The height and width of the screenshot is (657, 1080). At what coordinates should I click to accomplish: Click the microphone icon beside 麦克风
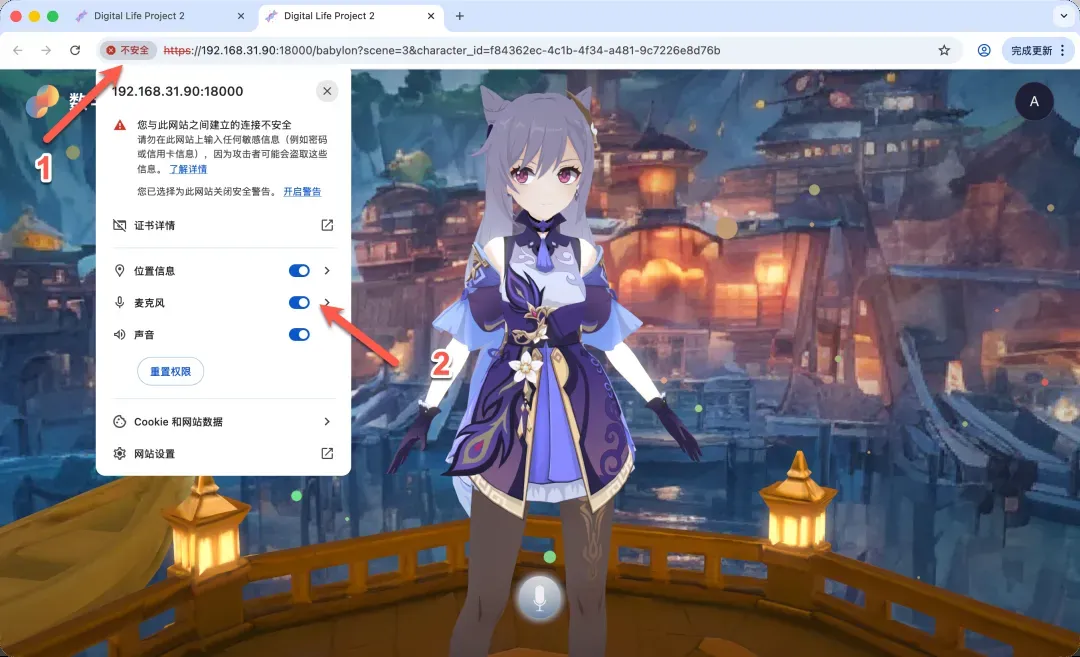tap(119, 302)
